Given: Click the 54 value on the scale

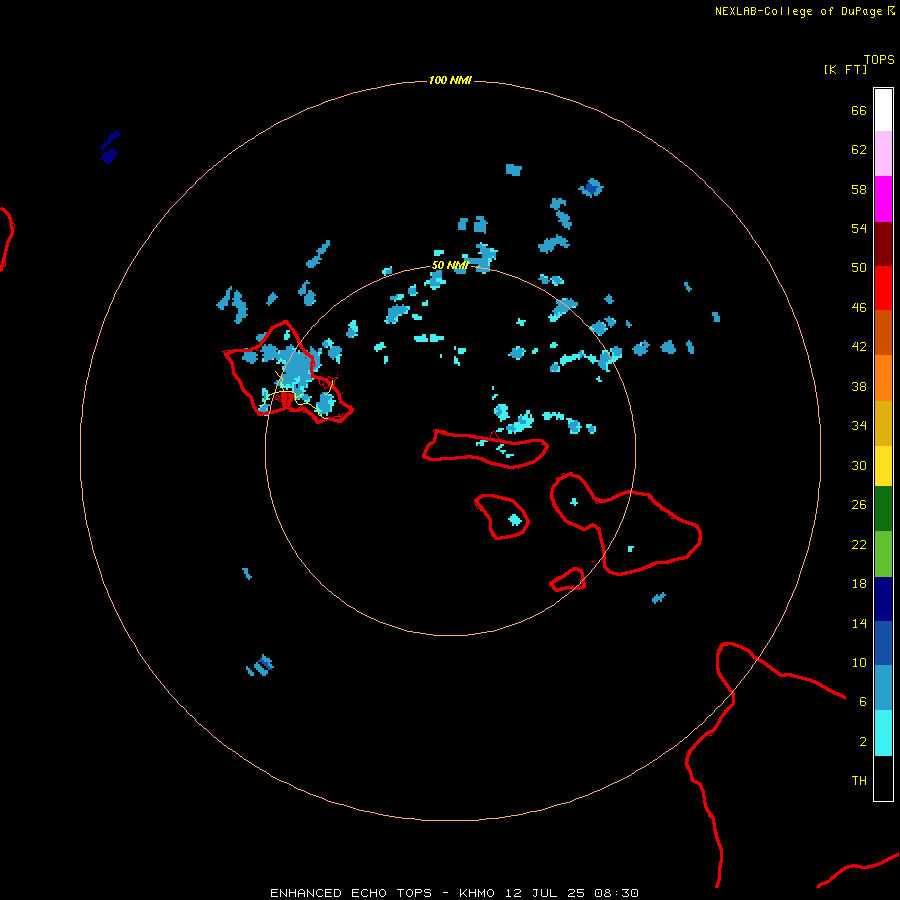Looking at the screenshot, I should [x=859, y=228].
